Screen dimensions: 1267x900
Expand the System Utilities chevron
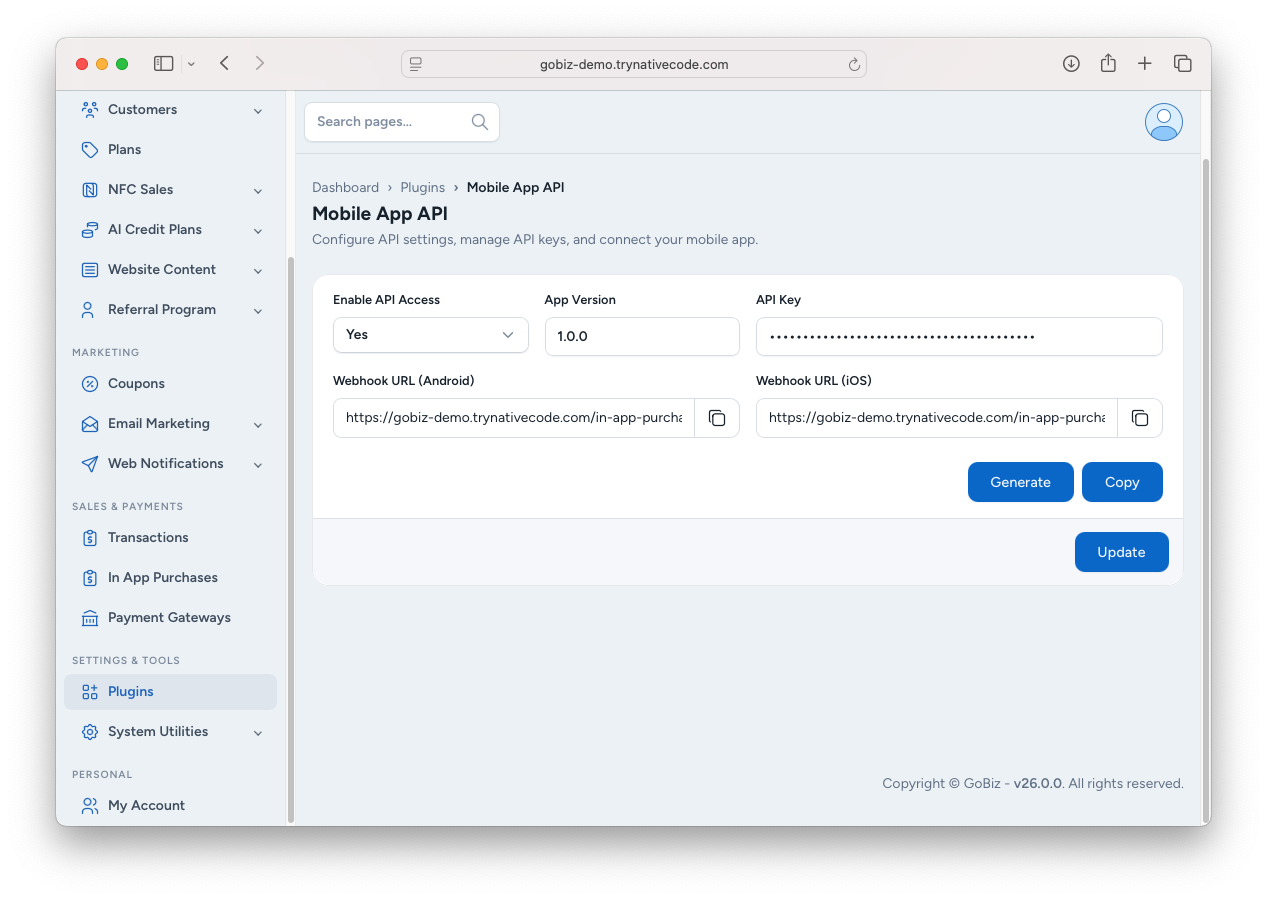258,733
